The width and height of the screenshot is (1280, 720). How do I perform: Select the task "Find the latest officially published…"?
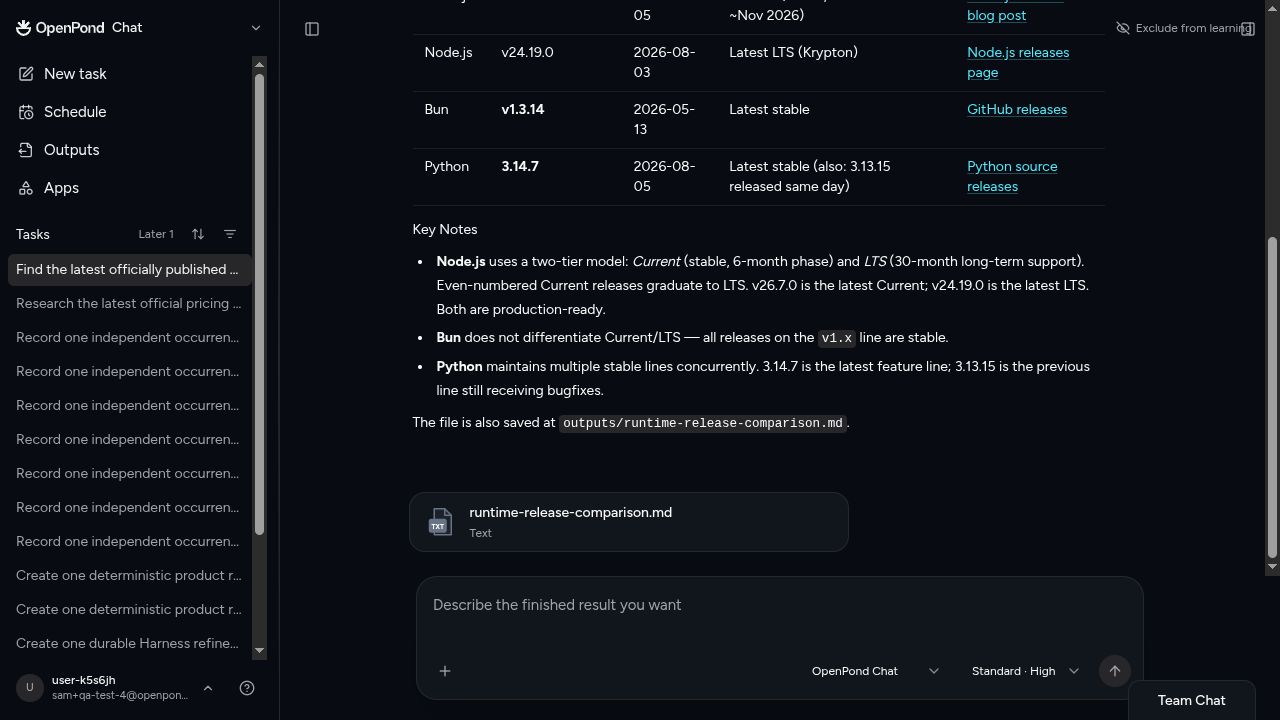[130, 269]
